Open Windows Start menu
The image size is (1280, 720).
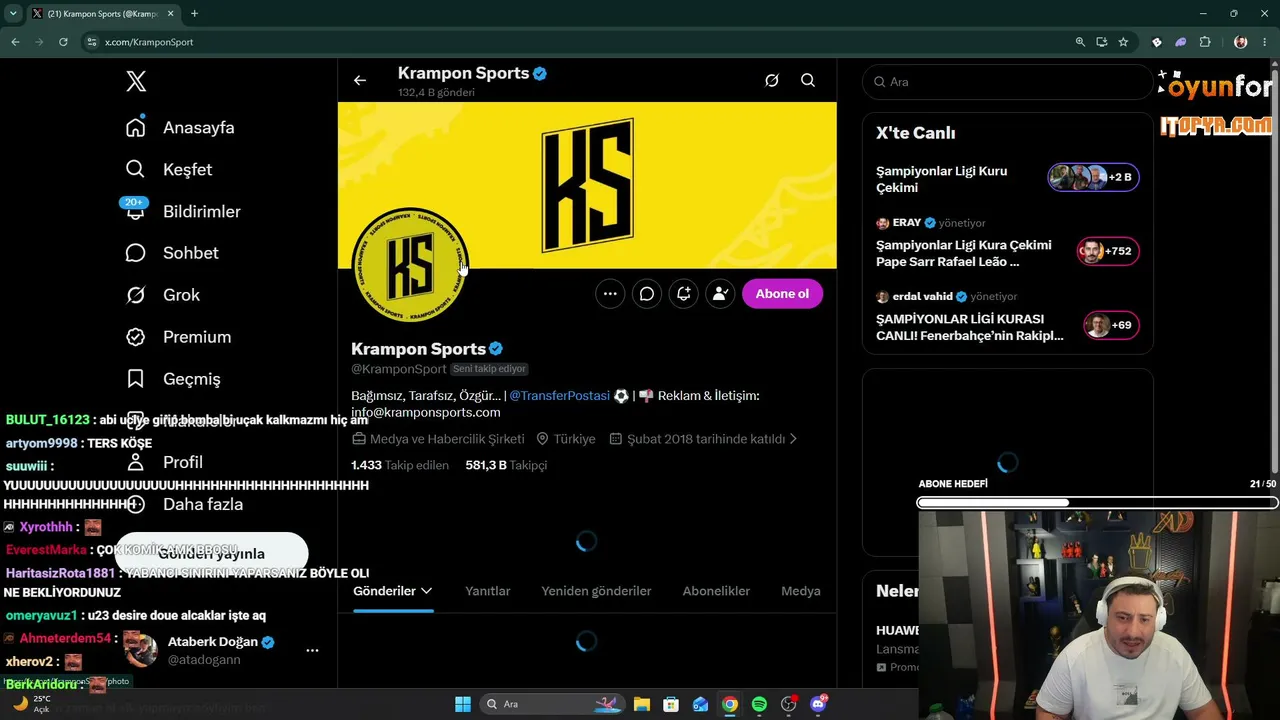(463, 704)
